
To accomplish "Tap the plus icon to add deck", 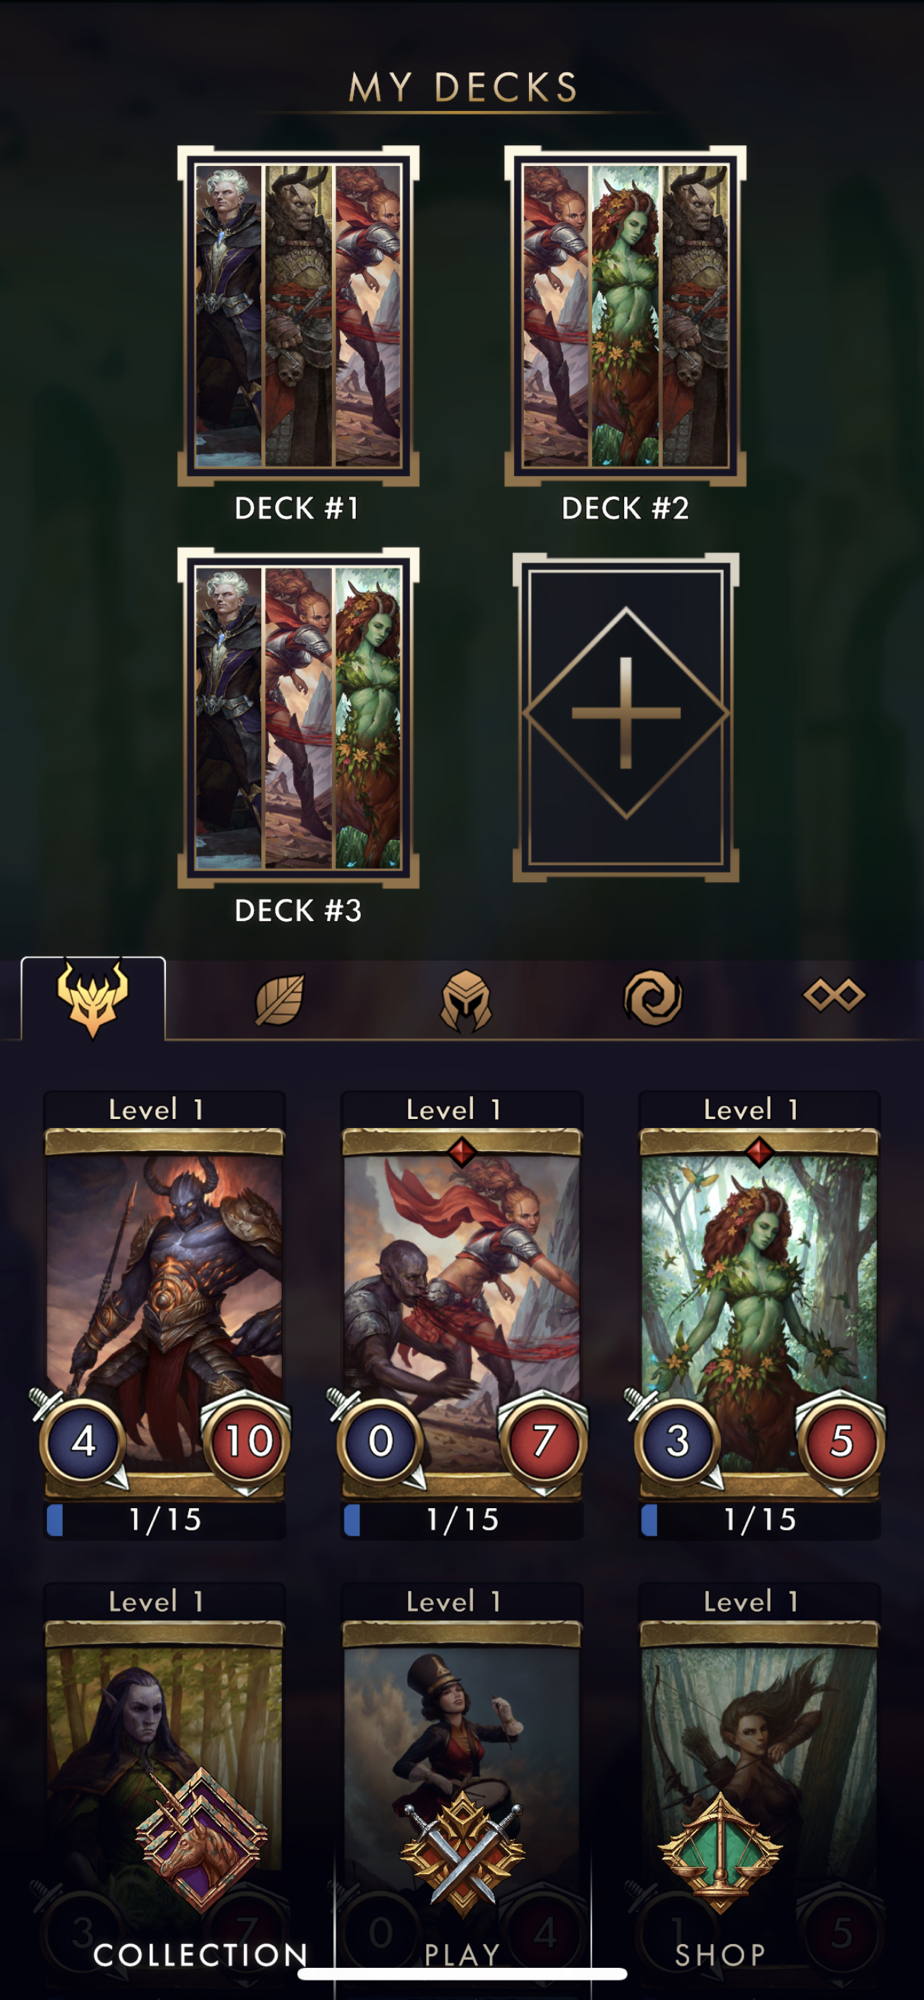I will point(626,716).
